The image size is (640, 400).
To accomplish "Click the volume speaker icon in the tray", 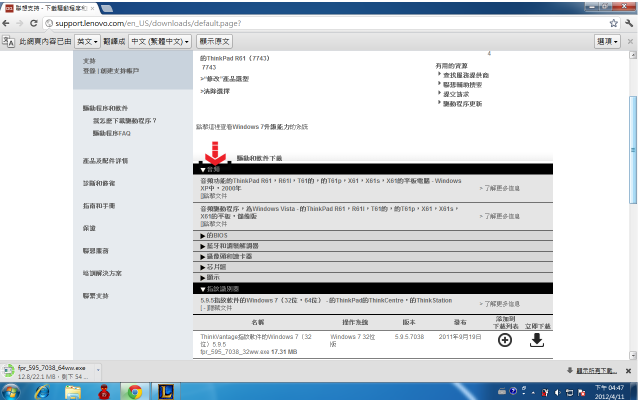I will pos(557,392).
